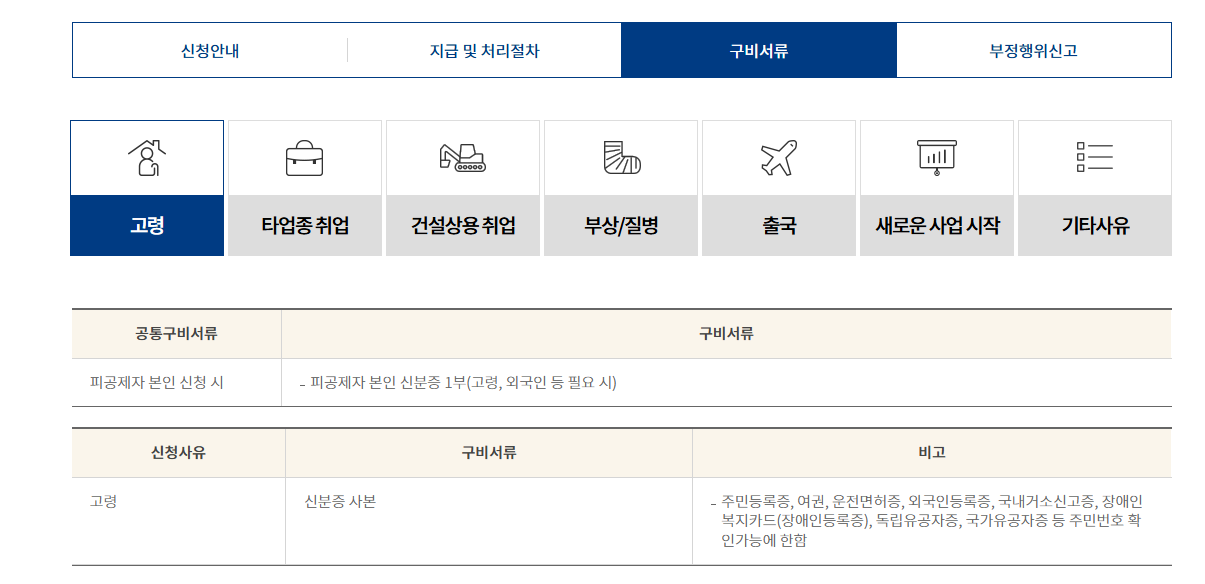This screenshot has width=1205, height=584.
Task: Click the presentation chart icon for 새로운 사업 시작
Action: 936,157
